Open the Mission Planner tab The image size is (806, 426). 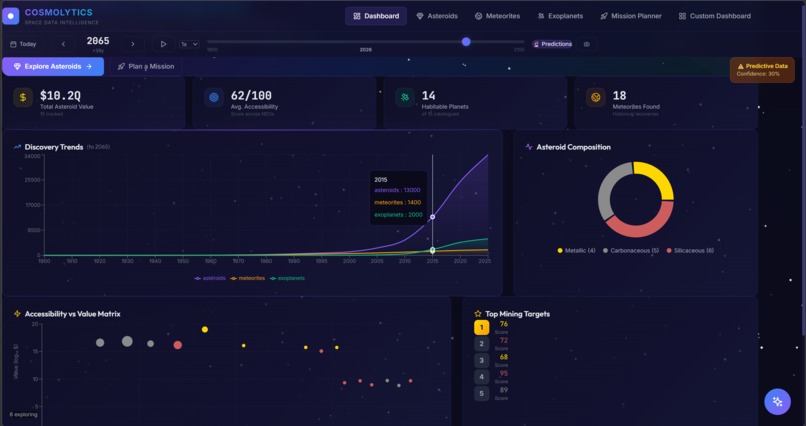click(x=631, y=16)
